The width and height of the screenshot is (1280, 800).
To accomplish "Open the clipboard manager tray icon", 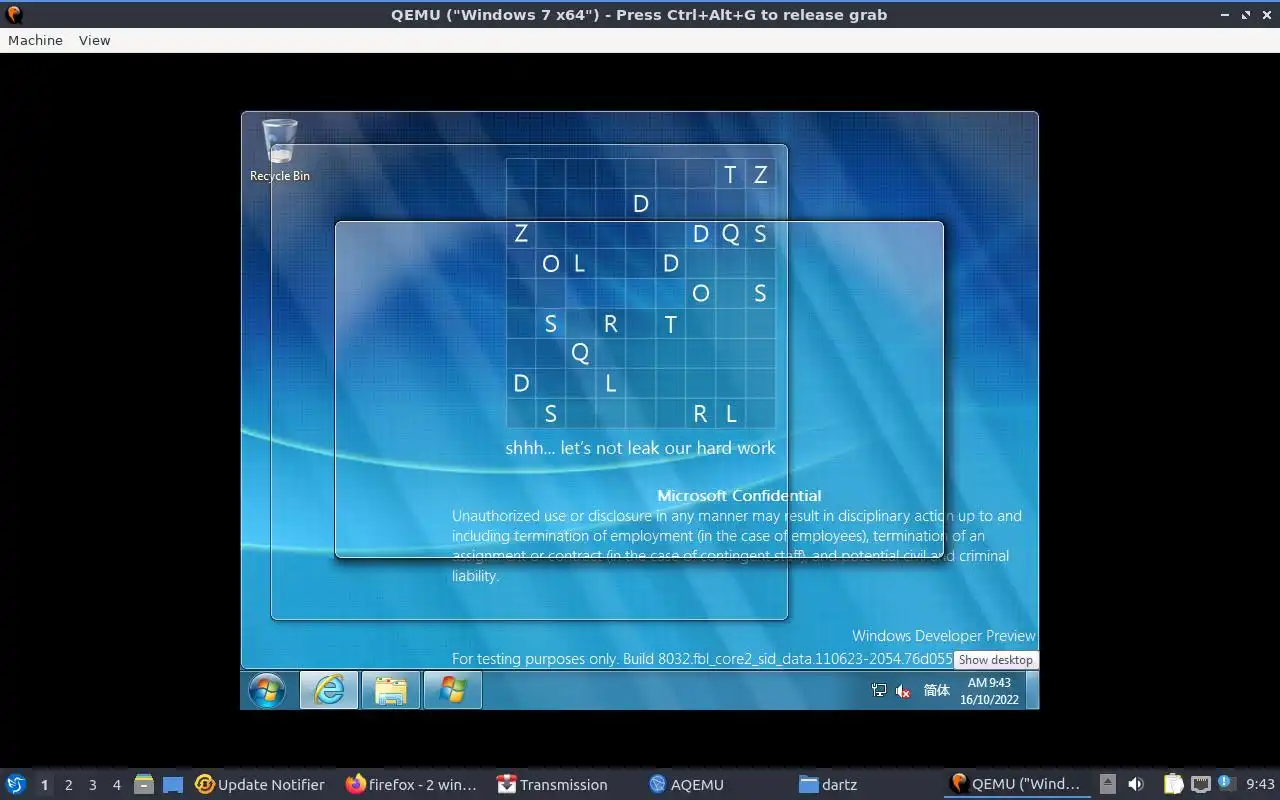I will click(x=1173, y=784).
